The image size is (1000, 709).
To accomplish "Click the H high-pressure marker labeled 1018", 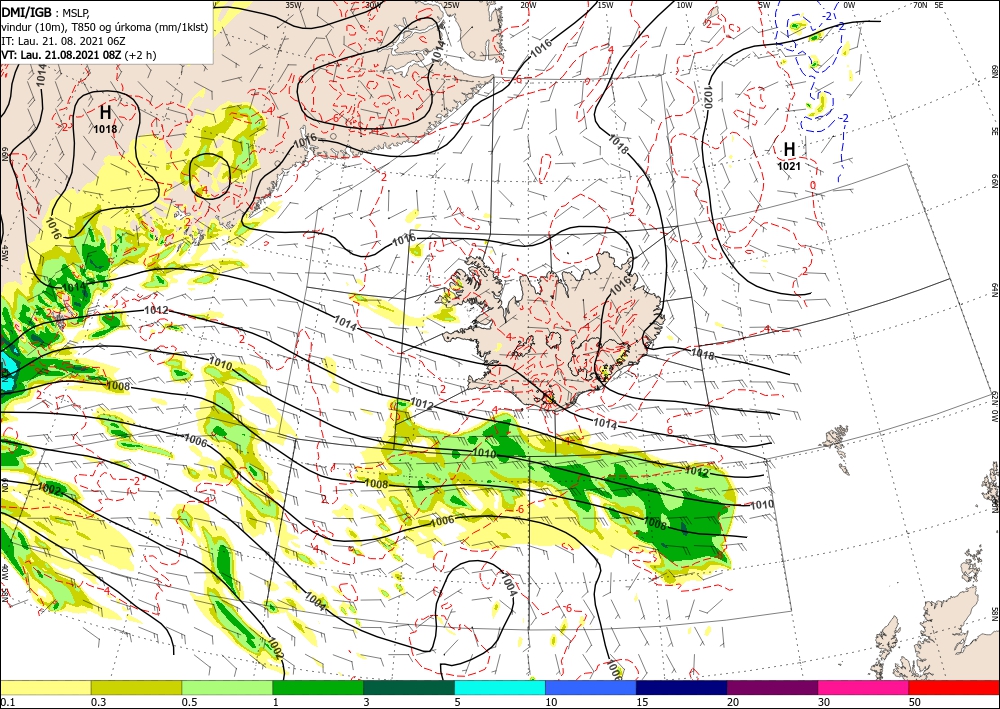I will 105,119.
